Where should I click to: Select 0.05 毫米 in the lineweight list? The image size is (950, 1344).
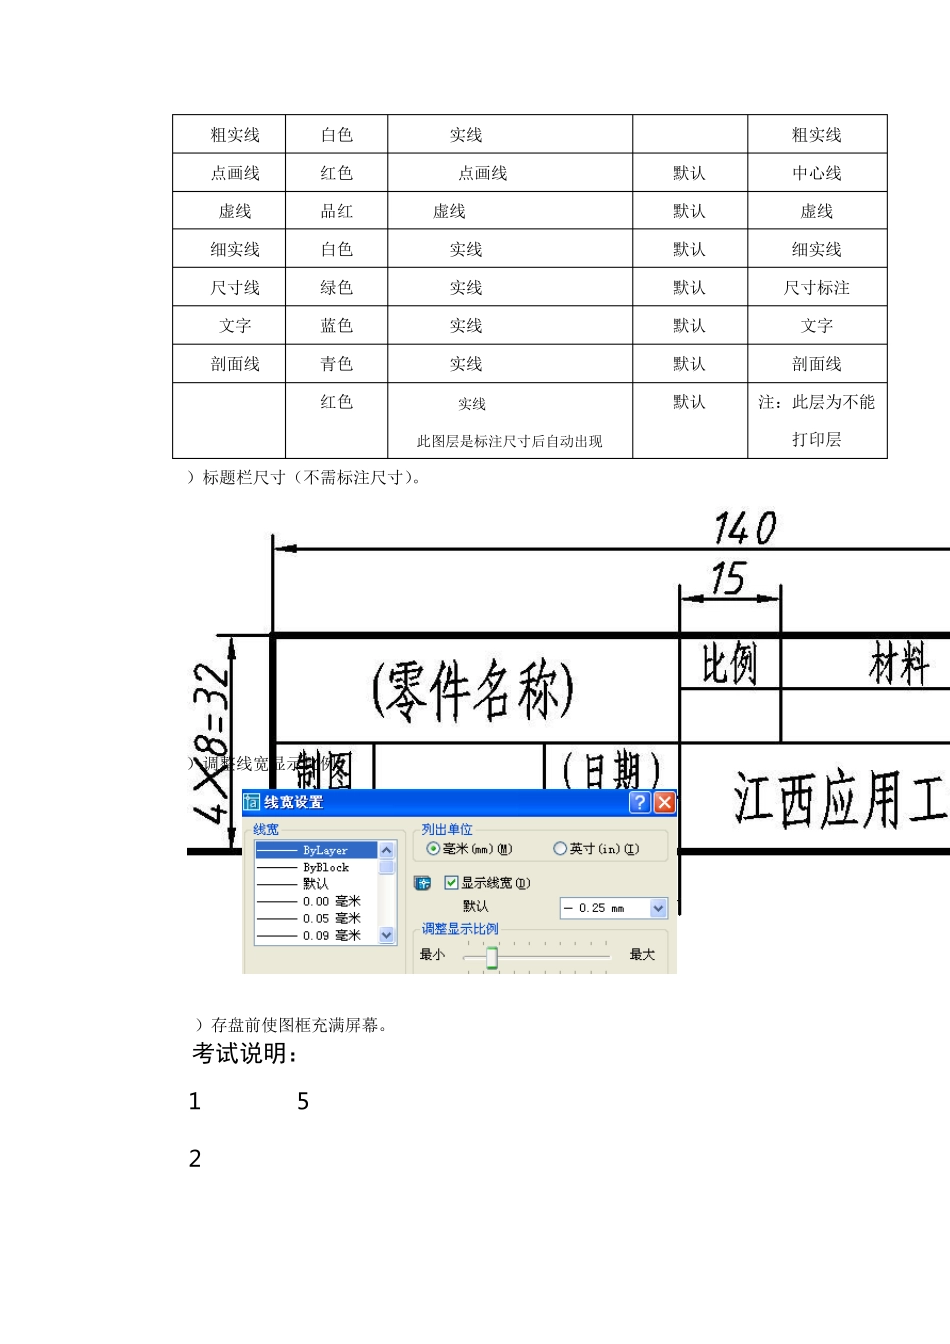tap(316, 918)
